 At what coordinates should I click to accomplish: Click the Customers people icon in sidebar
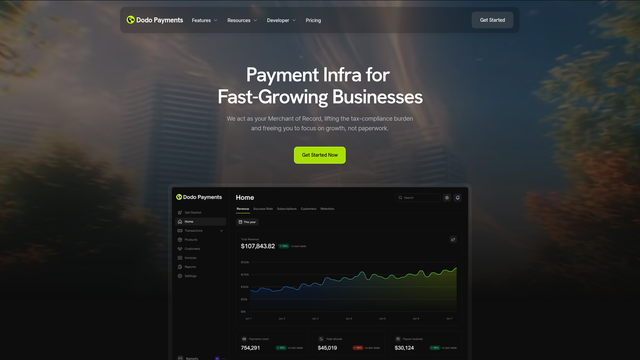coord(180,249)
